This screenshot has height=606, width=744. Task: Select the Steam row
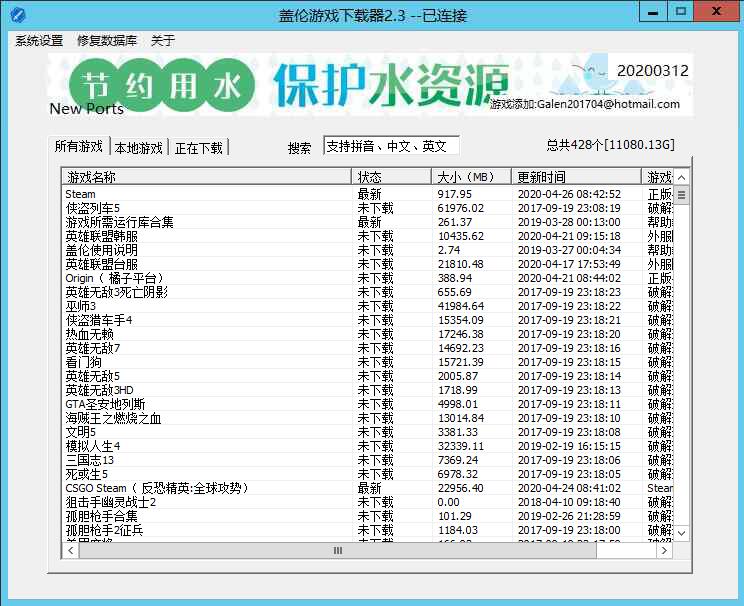tap(368, 194)
